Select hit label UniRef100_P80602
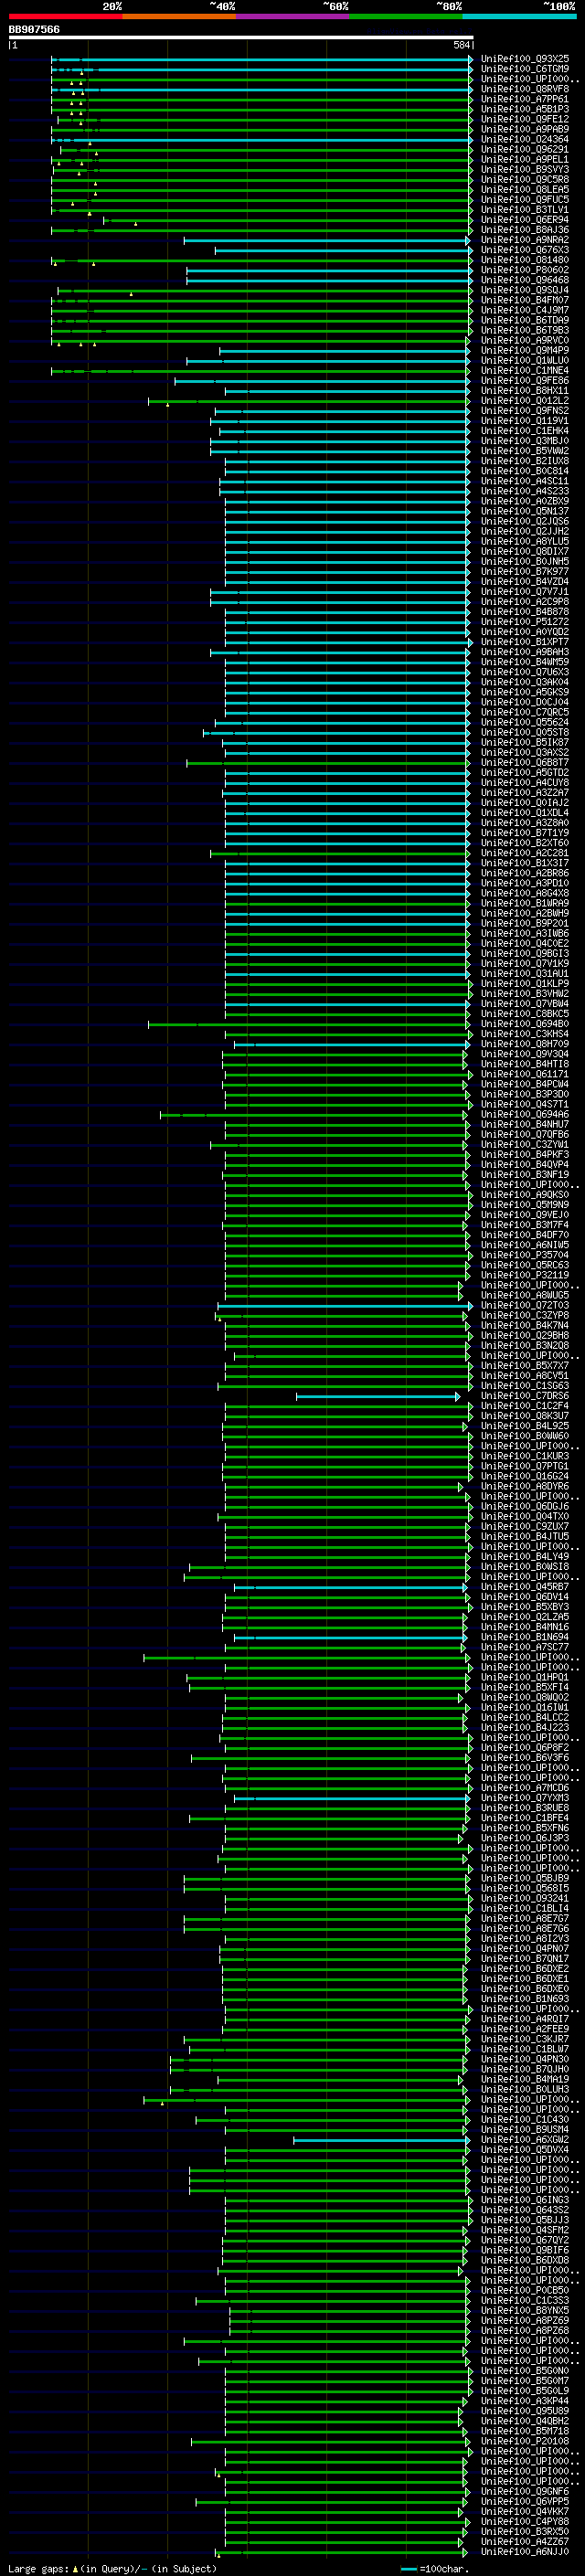The width and height of the screenshot is (585, 2576). tap(524, 270)
